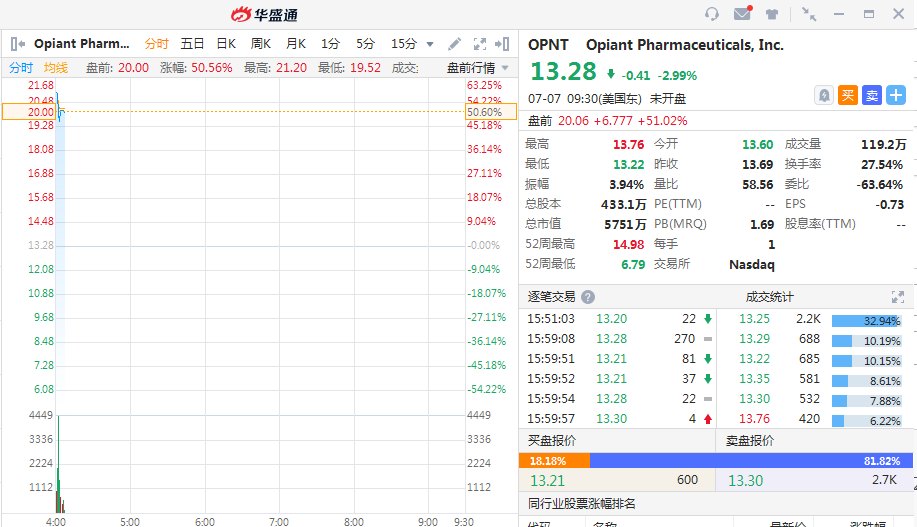Select the chart drawing pencil tool

point(454,44)
